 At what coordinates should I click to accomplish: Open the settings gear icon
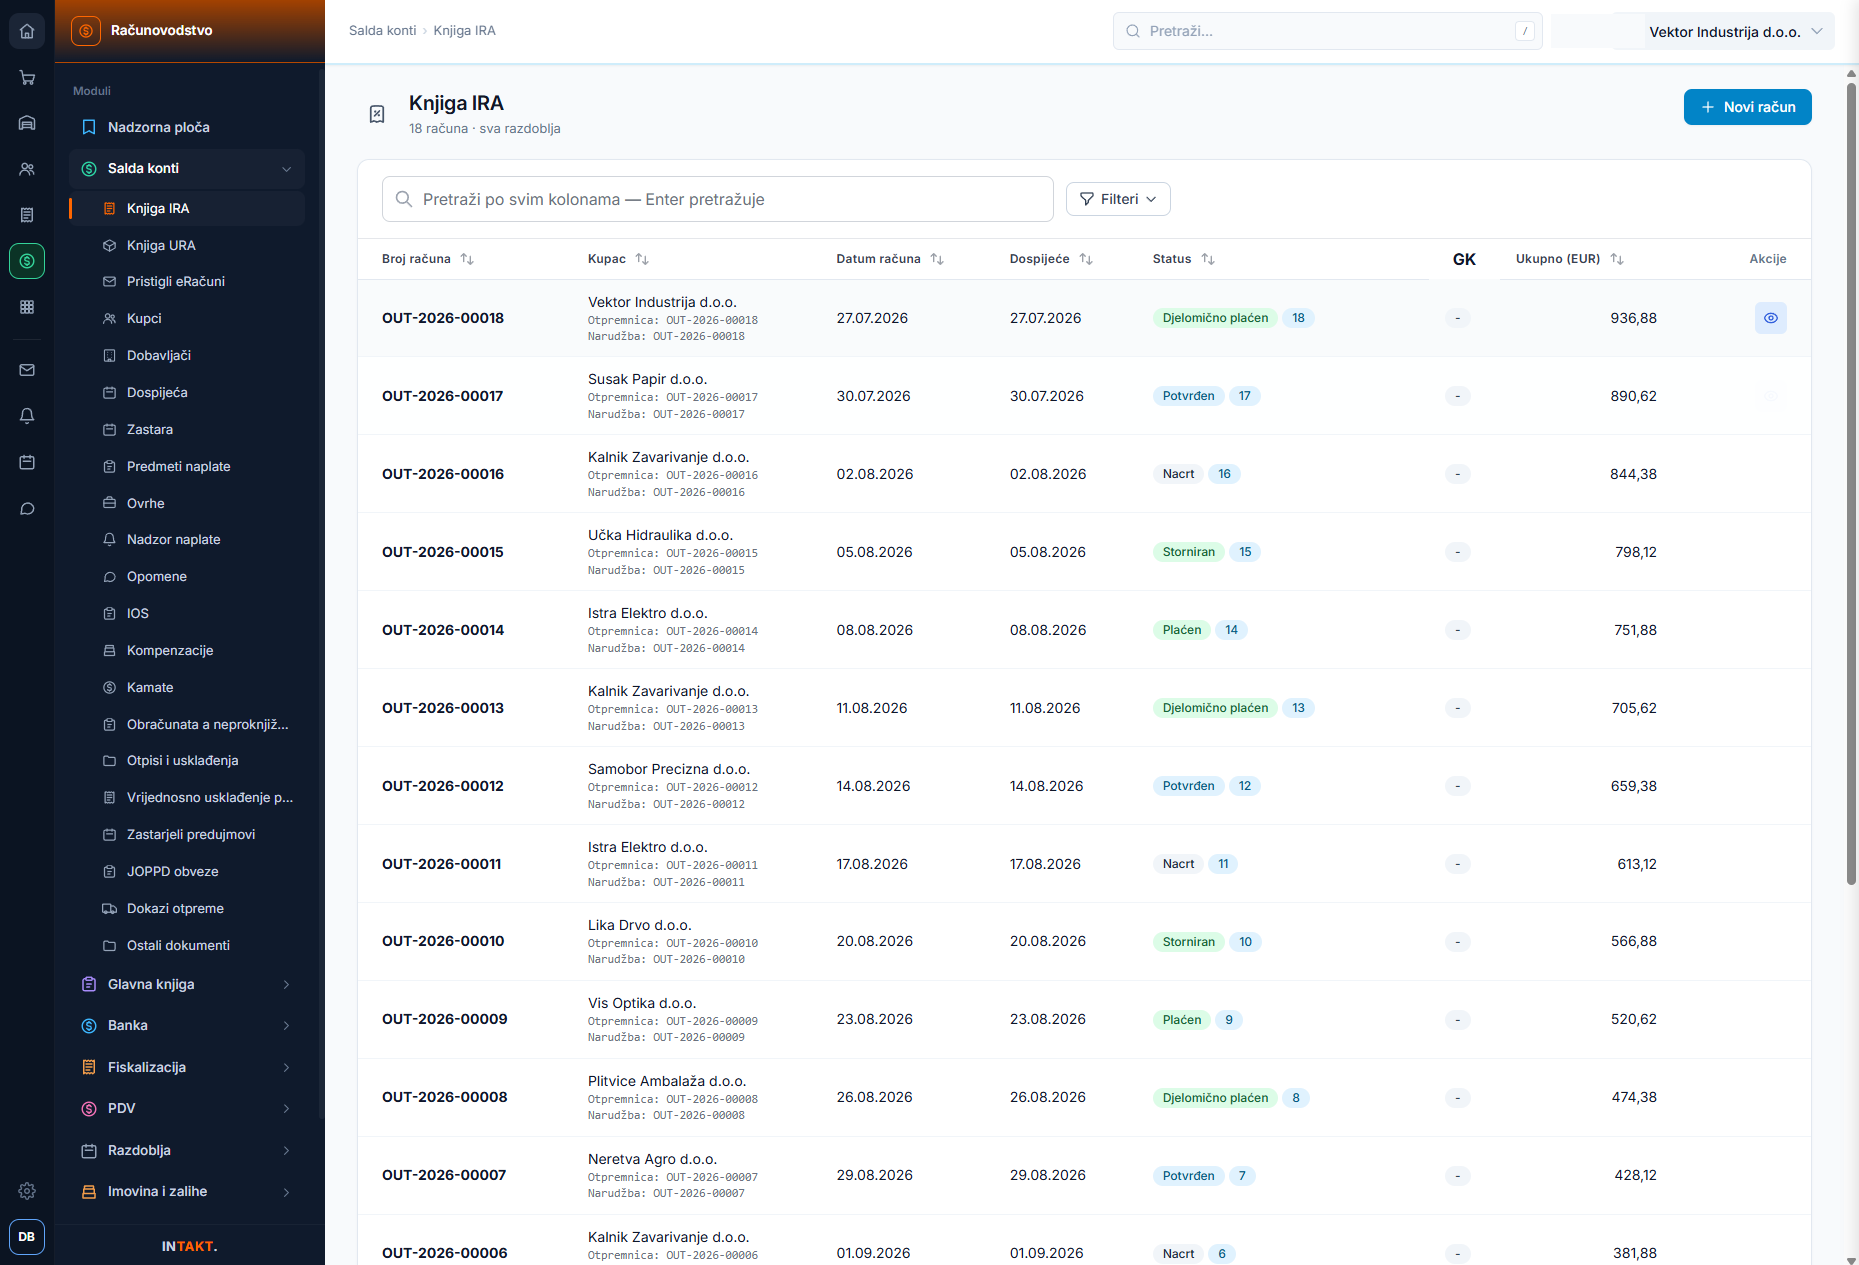27,1191
